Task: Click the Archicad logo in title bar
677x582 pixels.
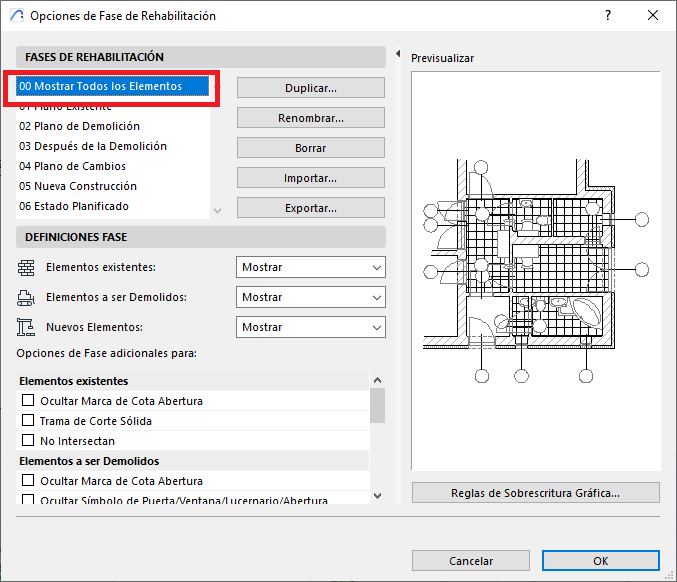Action: (x=15, y=16)
